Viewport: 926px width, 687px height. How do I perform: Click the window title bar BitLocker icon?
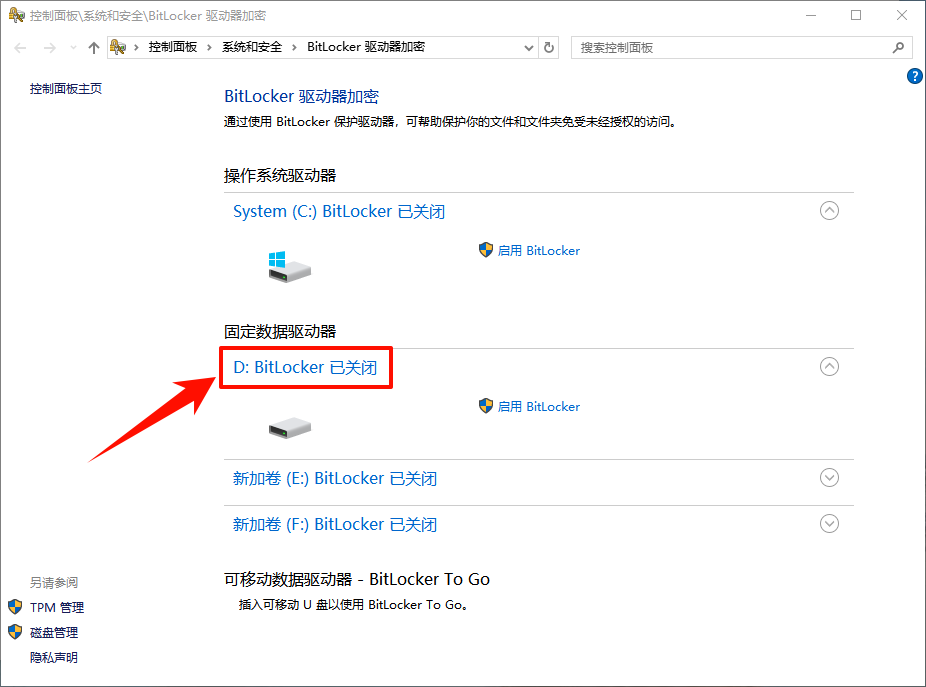(x=17, y=15)
